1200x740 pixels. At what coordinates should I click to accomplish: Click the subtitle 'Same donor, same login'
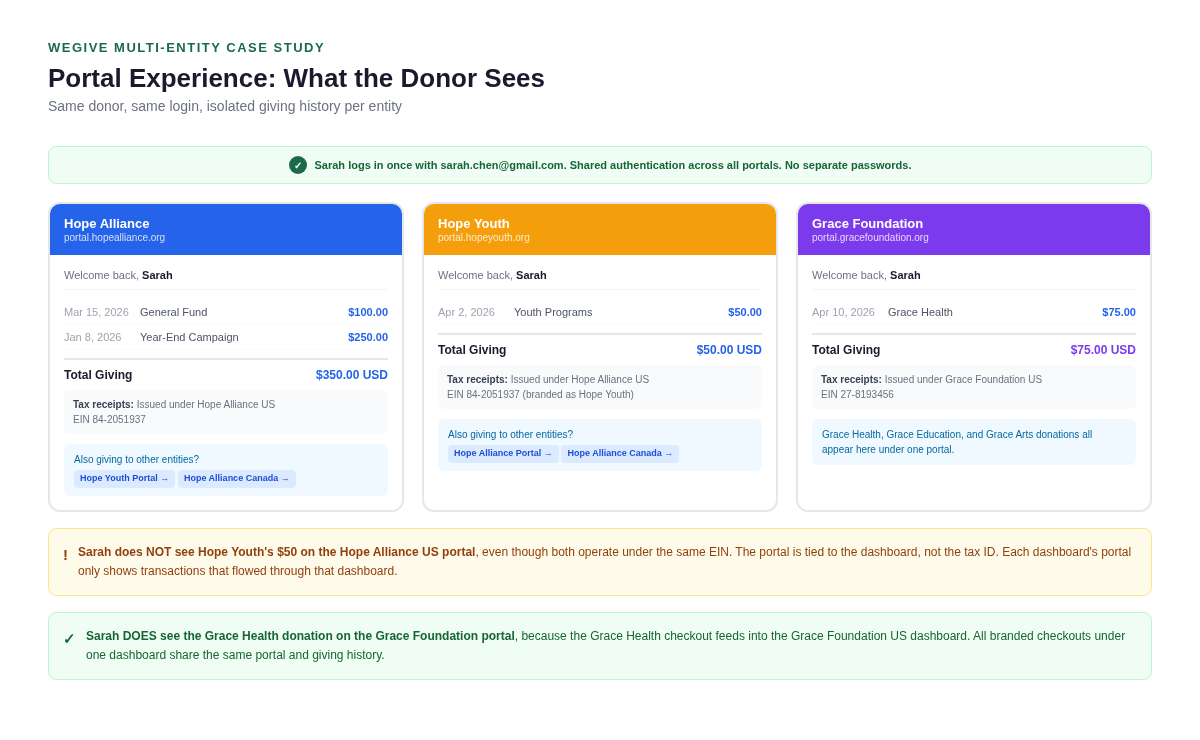click(x=225, y=106)
